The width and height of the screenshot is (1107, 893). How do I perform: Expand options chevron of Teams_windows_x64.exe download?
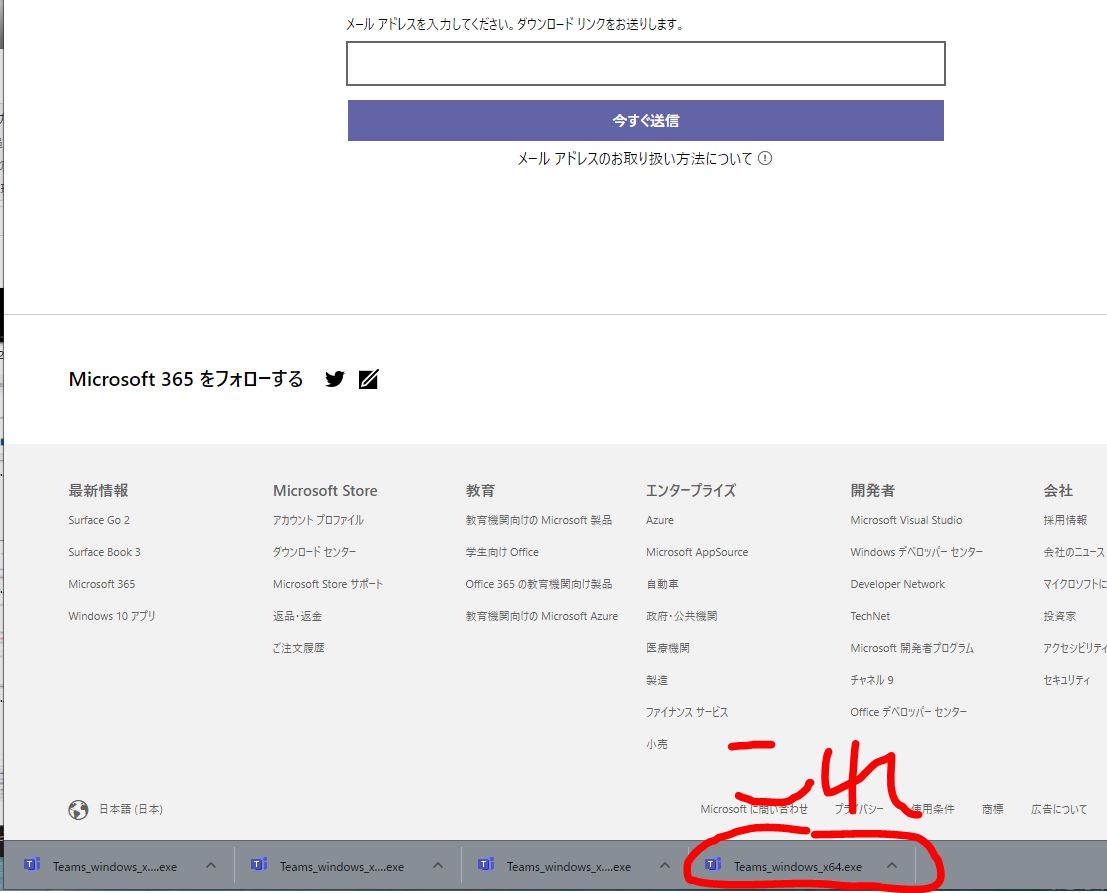[892, 865]
